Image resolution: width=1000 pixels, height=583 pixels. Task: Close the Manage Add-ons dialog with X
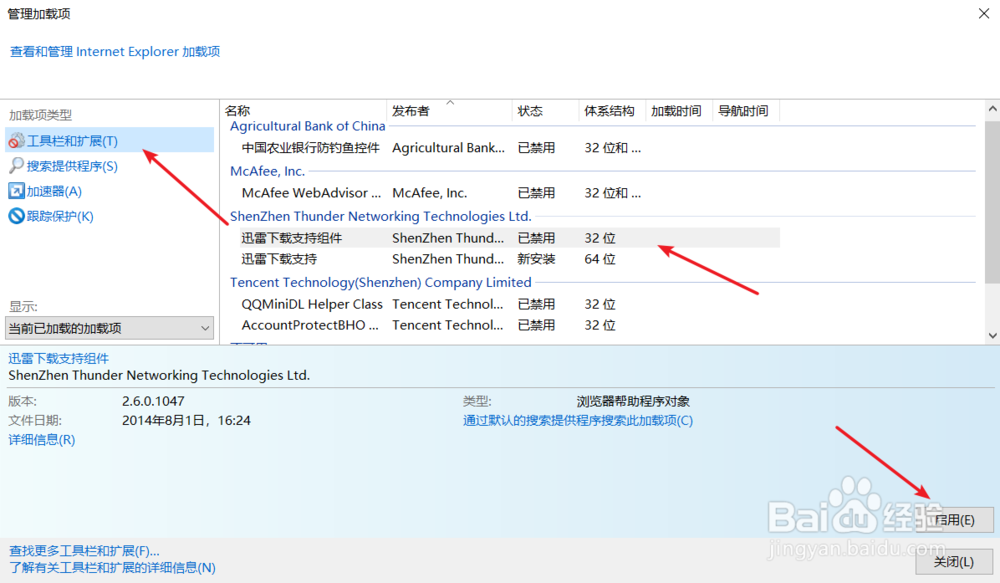pos(984,13)
